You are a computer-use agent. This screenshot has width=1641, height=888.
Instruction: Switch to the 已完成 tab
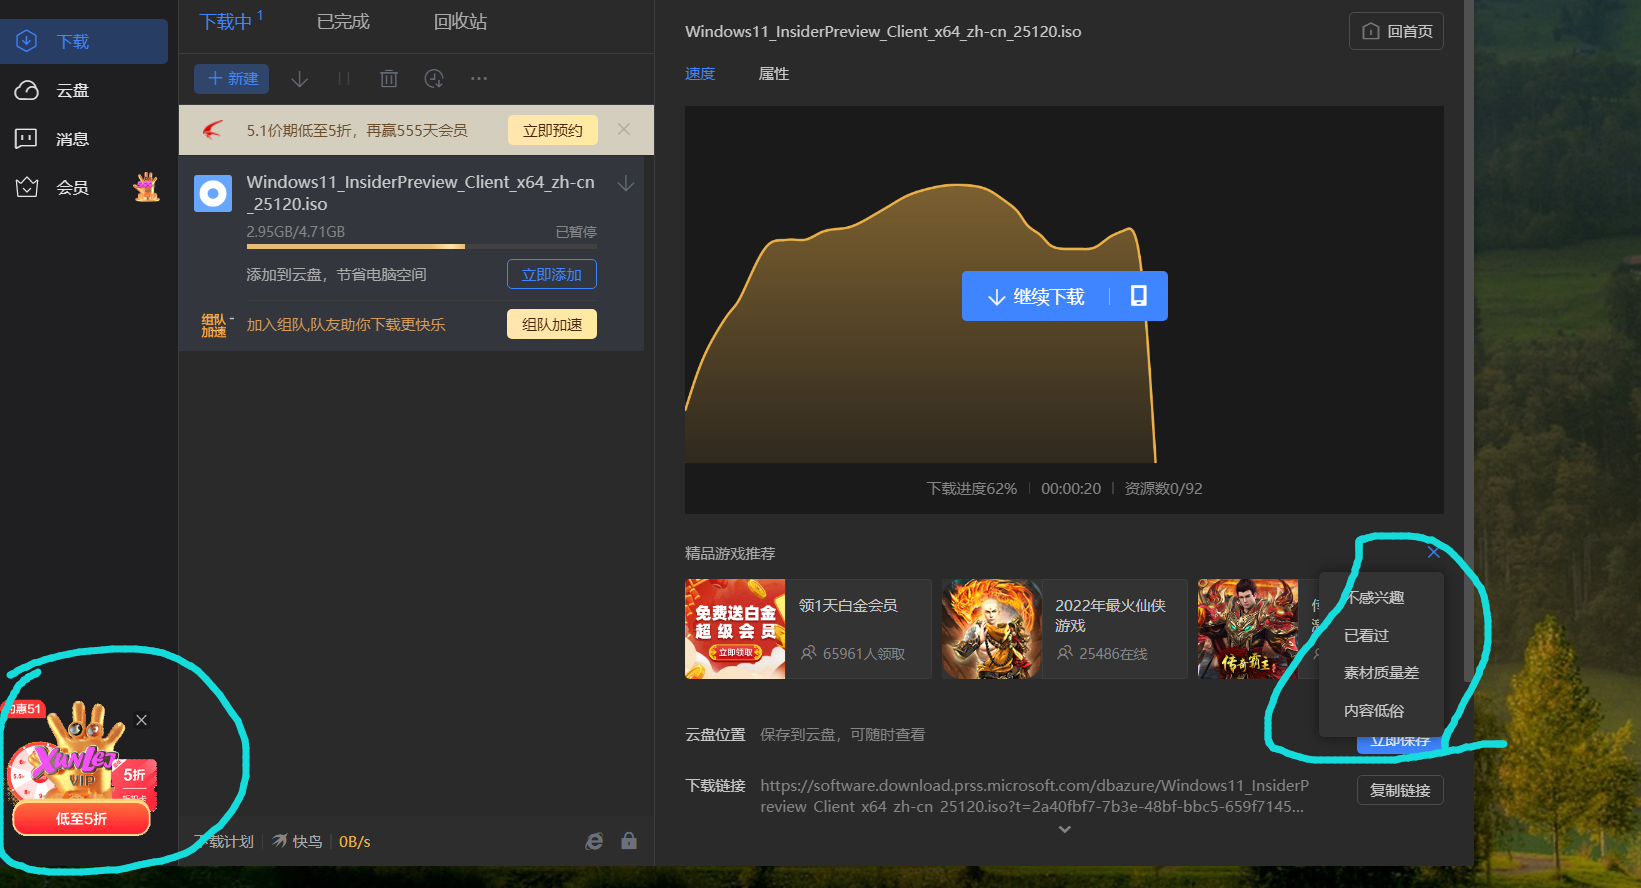pyautogui.click(x=343, y=21)
